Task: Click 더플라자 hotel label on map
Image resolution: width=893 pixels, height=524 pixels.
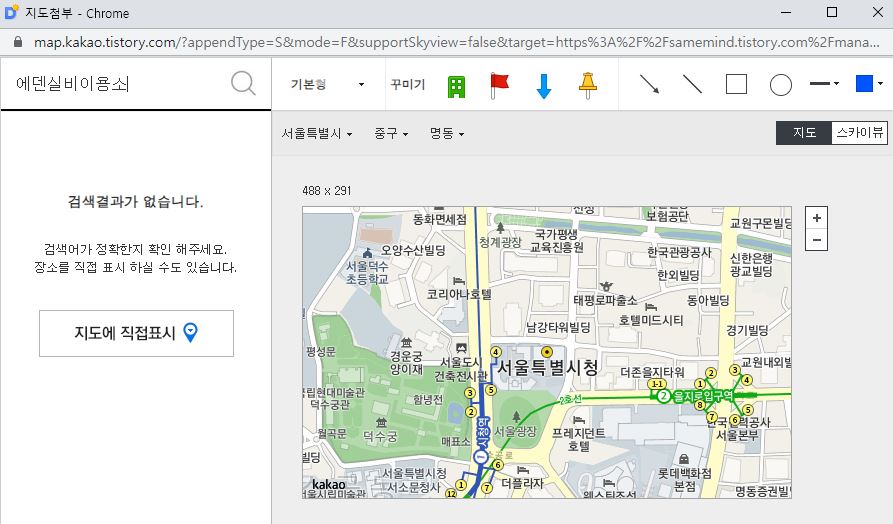Action: pos(522,483)
